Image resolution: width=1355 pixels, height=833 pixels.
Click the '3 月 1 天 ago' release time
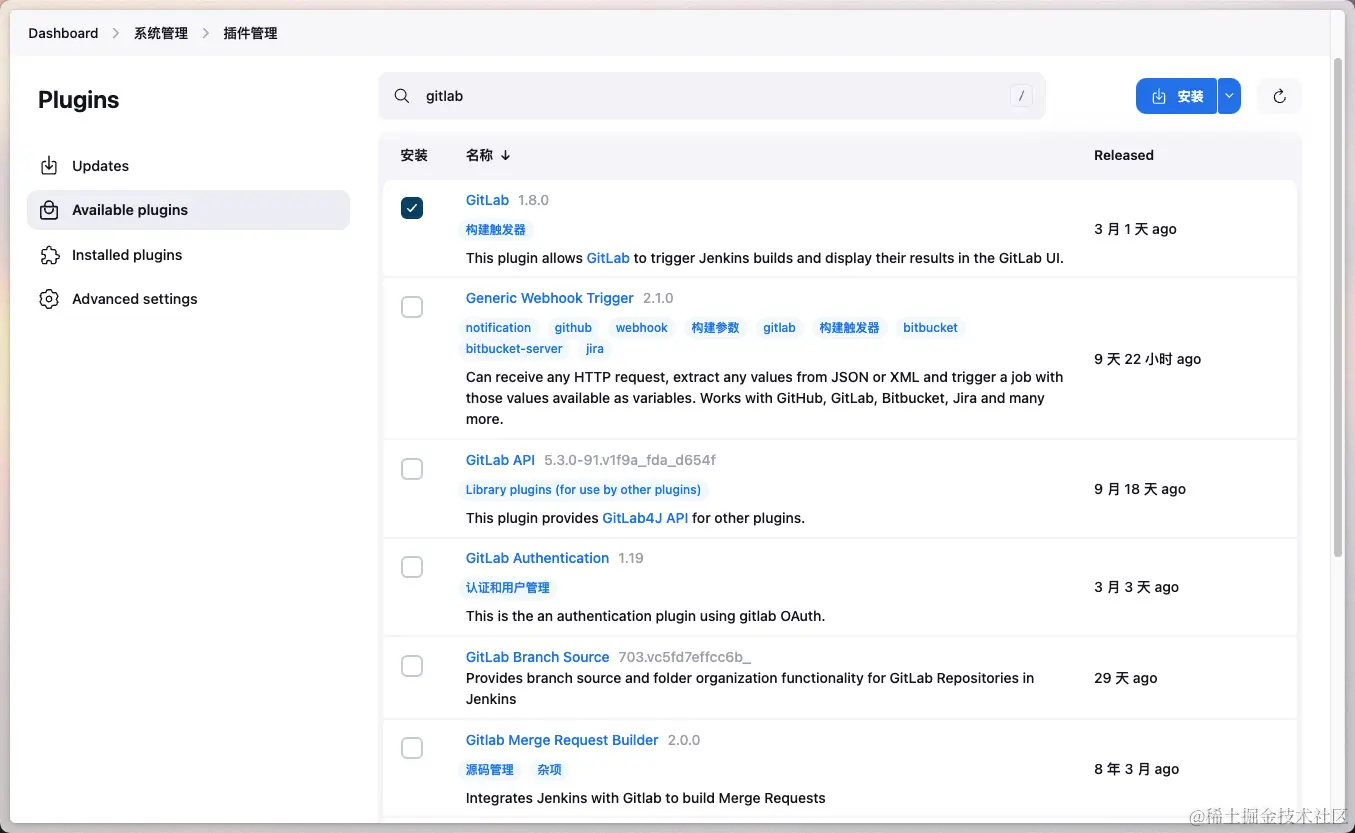(x=1135, y=229)
